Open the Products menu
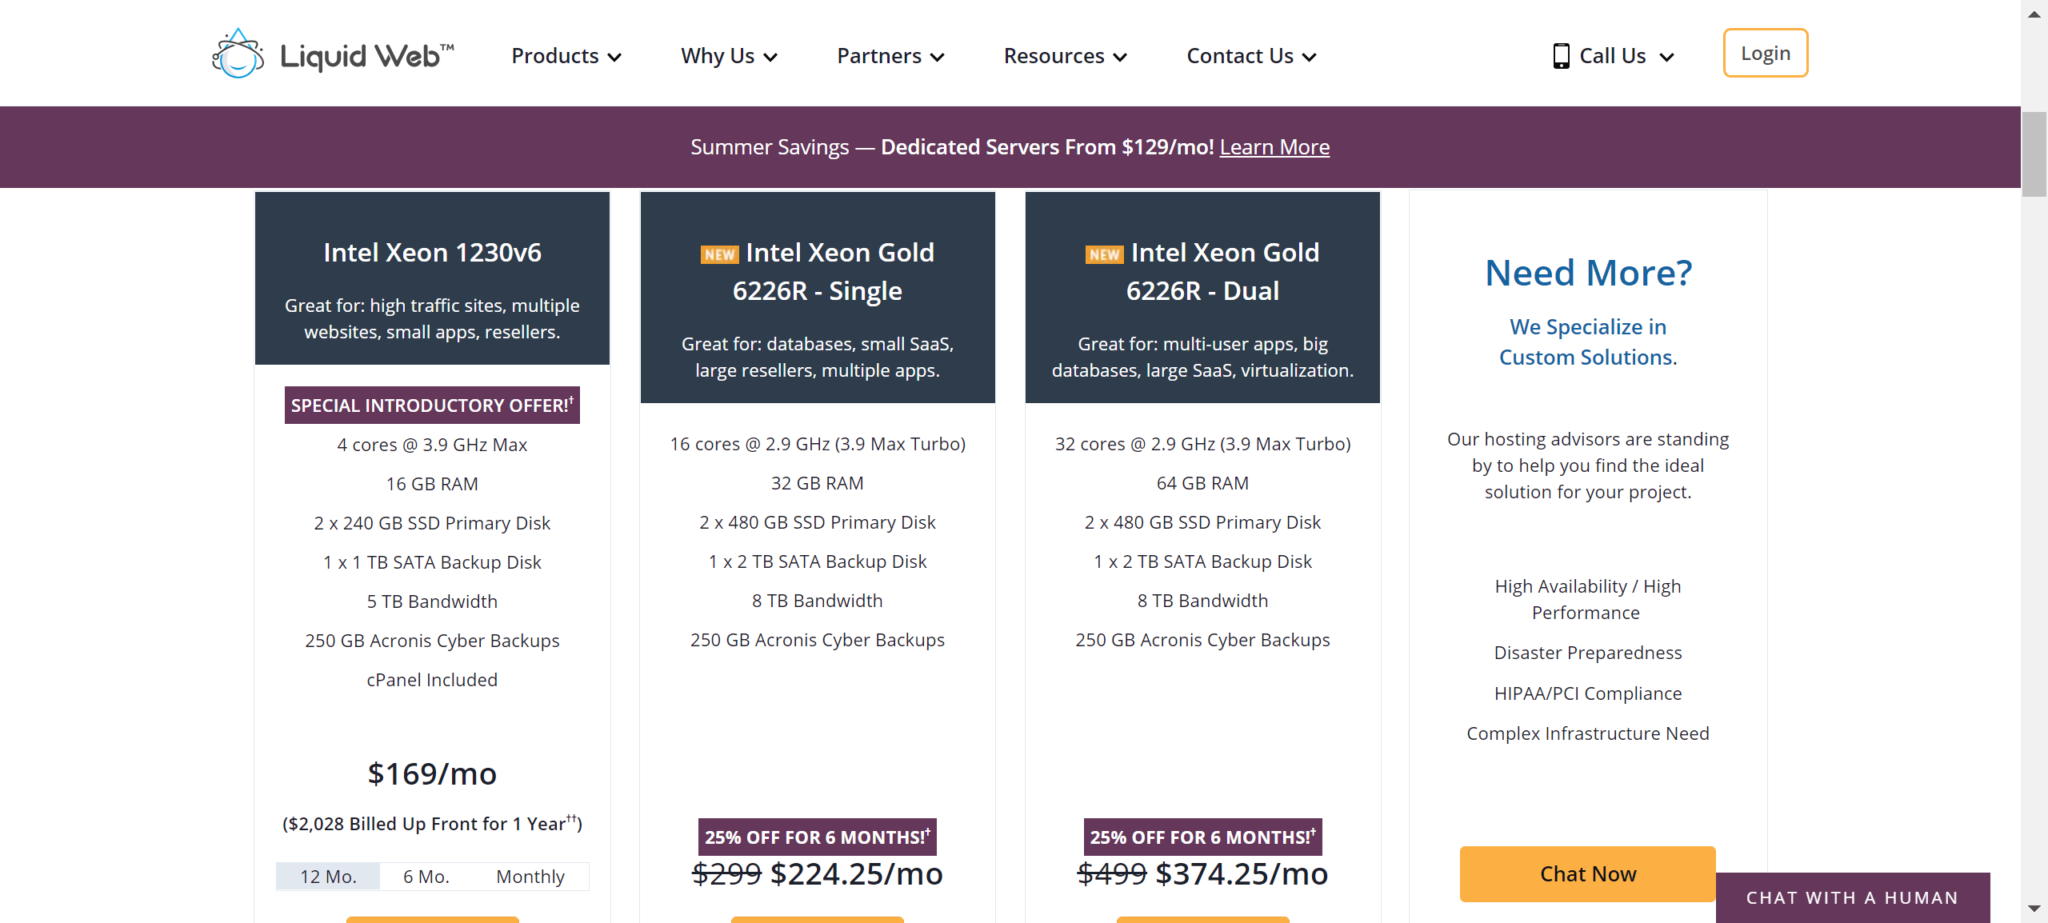The height and width of the screenshot is (923, 2048). tap(566, 56)
